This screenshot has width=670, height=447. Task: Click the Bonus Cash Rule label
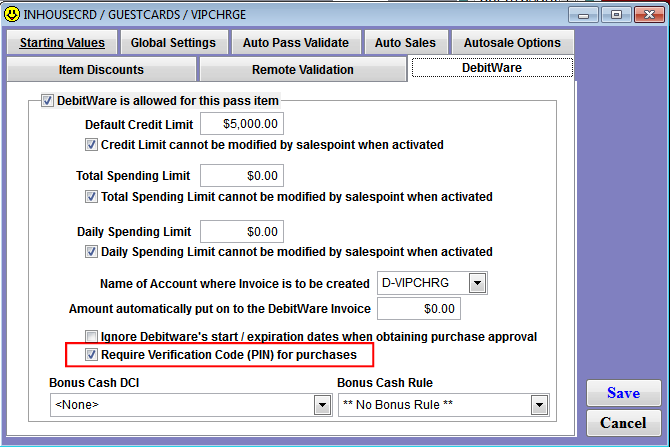coord(385,382)
